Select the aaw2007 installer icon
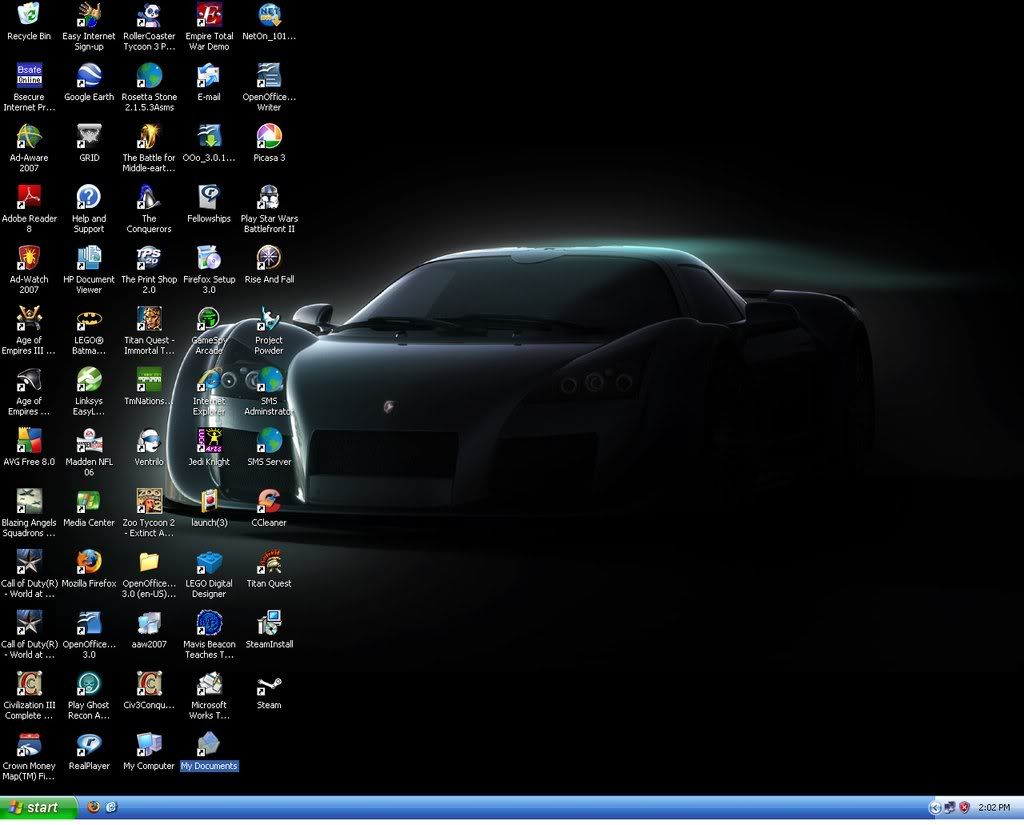The height and width of the screenshot is (825, 1024). point(149,623)
